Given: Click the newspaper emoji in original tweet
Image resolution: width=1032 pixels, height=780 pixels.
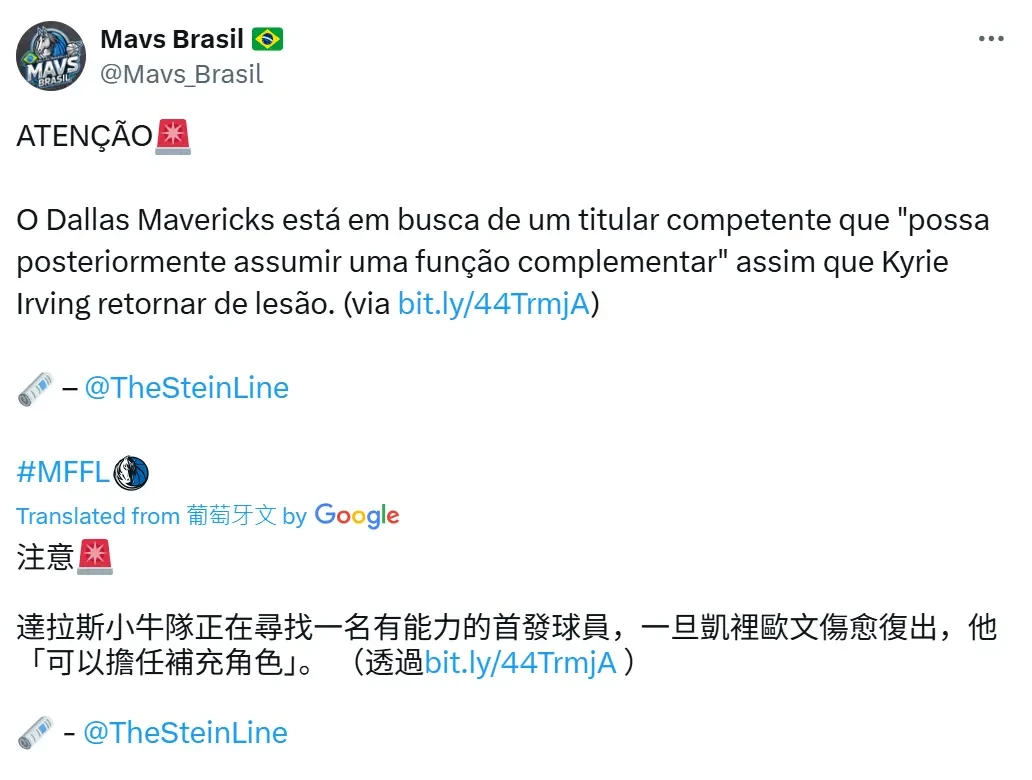Looking at the screenshot, I should click(36, 389).
